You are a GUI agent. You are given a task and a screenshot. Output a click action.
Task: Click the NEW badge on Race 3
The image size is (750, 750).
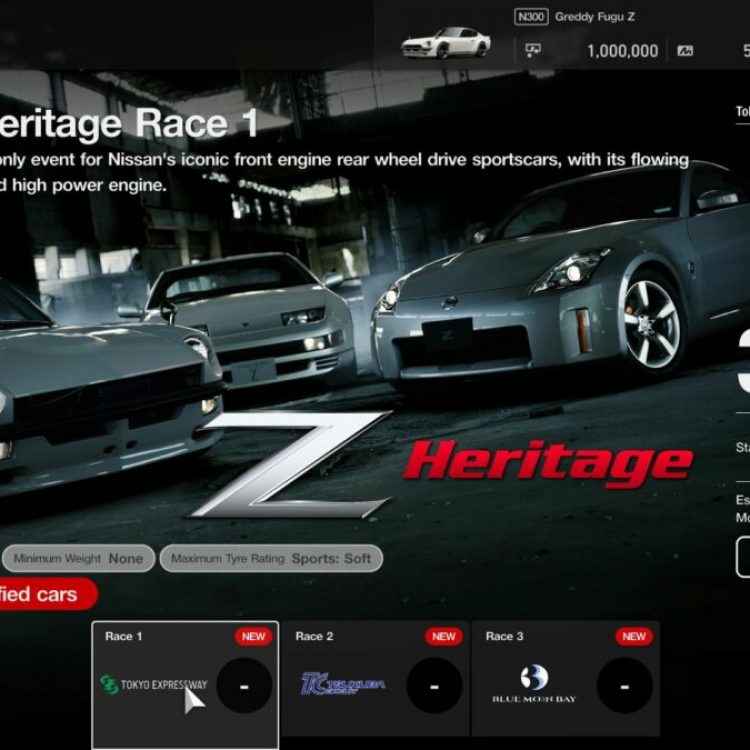point(634,637)
